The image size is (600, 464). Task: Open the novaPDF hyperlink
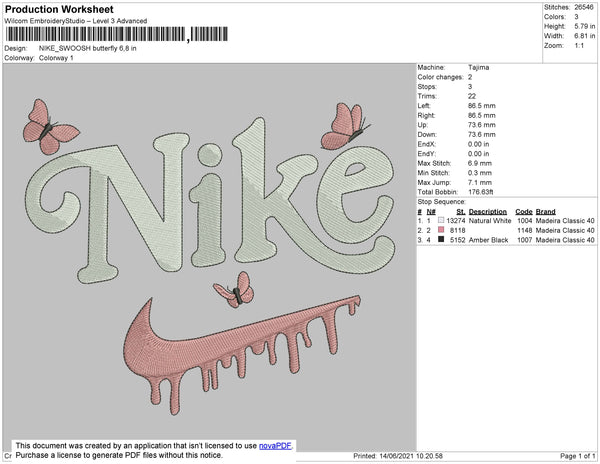point(275,446)
